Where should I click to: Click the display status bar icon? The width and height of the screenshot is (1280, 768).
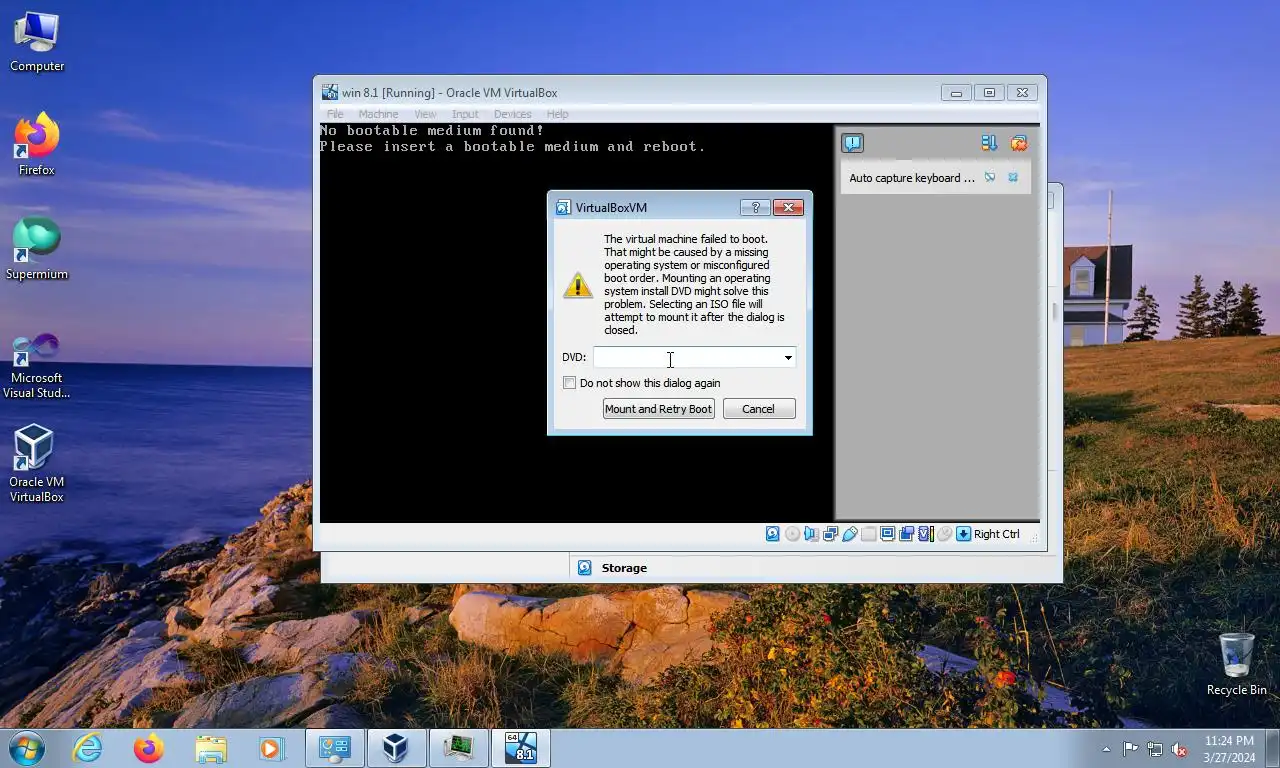click(x=888, y=534)
